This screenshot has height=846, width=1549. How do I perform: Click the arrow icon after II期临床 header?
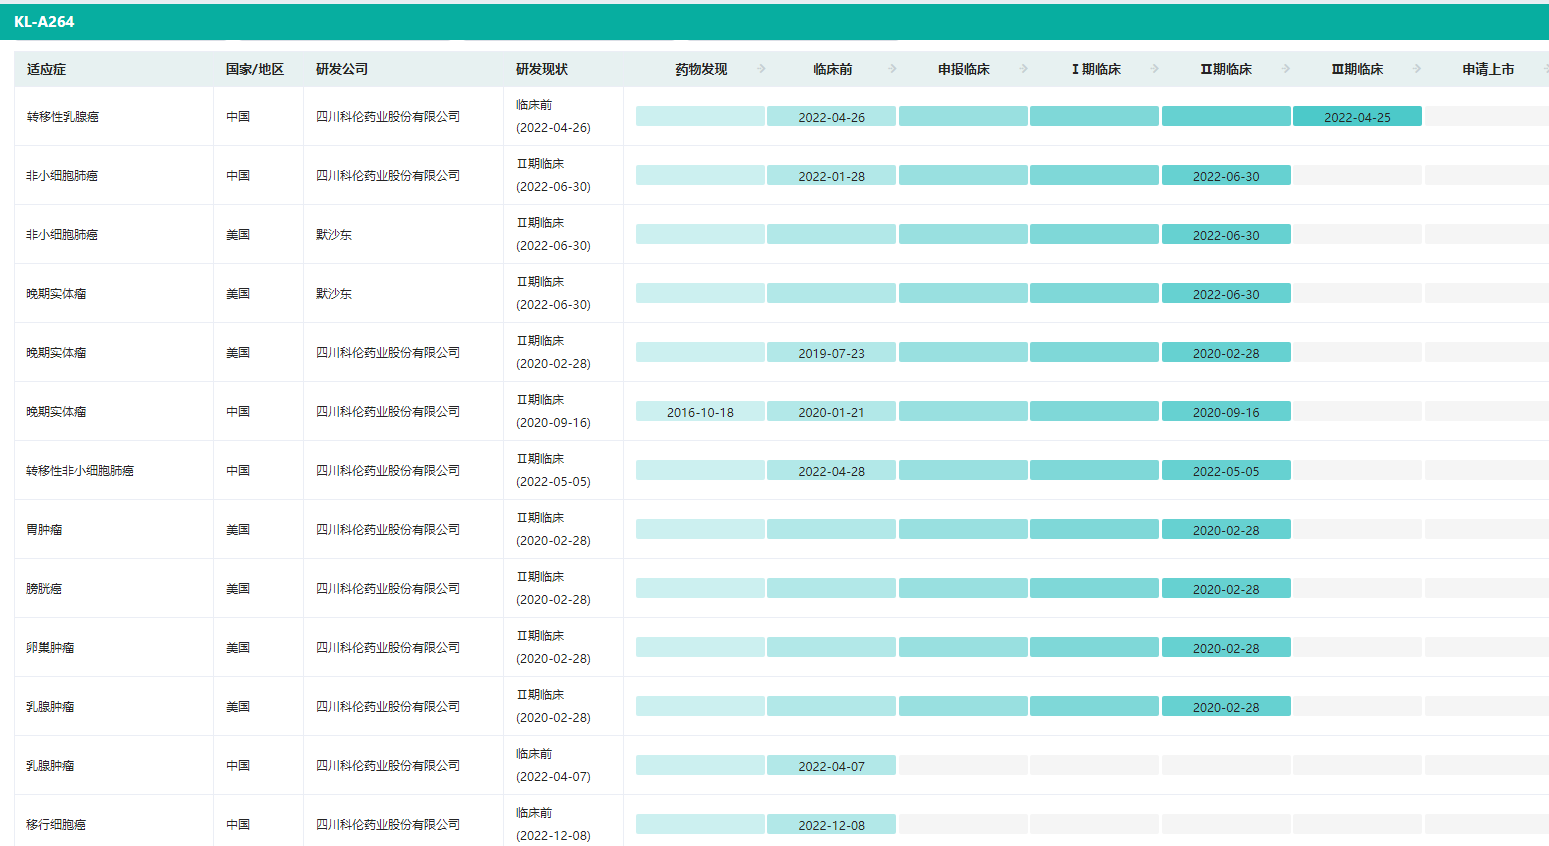coord(1286,69)
